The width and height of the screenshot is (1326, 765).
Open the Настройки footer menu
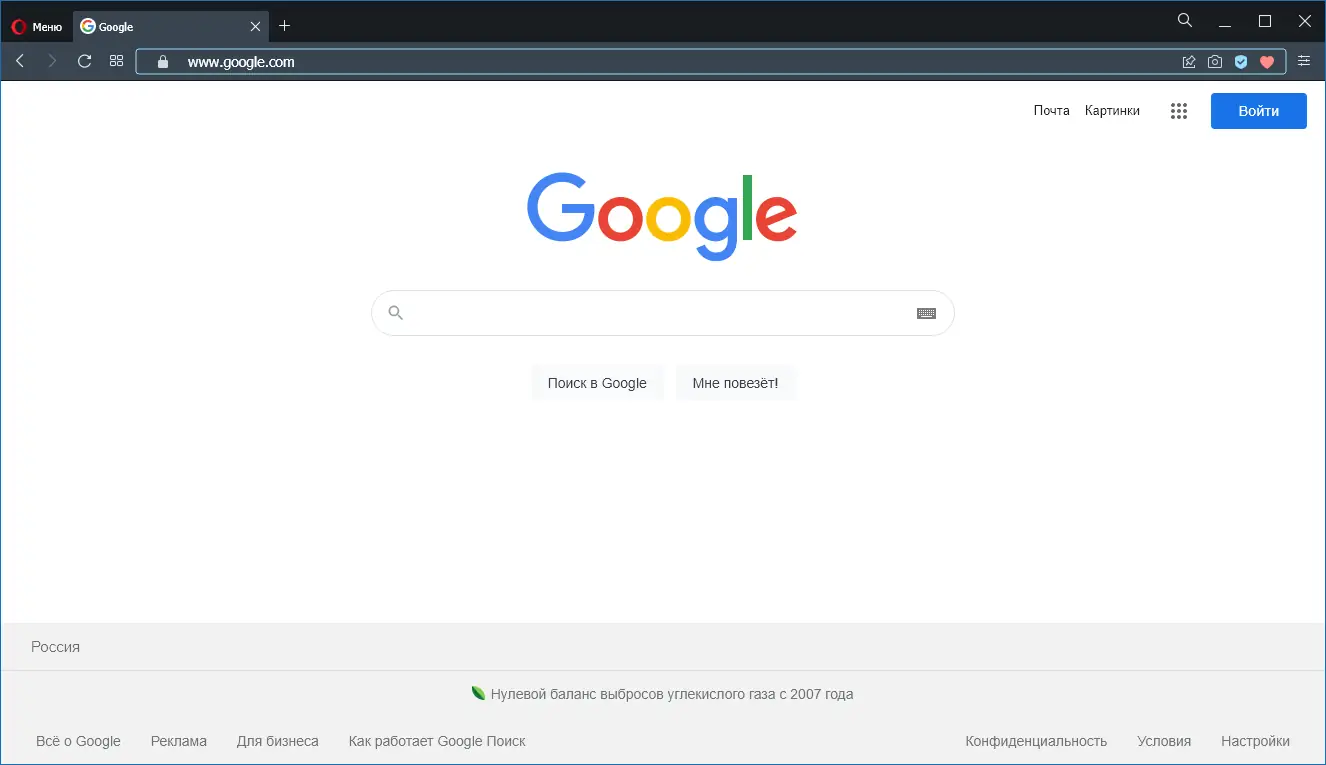coord(1255,741)
